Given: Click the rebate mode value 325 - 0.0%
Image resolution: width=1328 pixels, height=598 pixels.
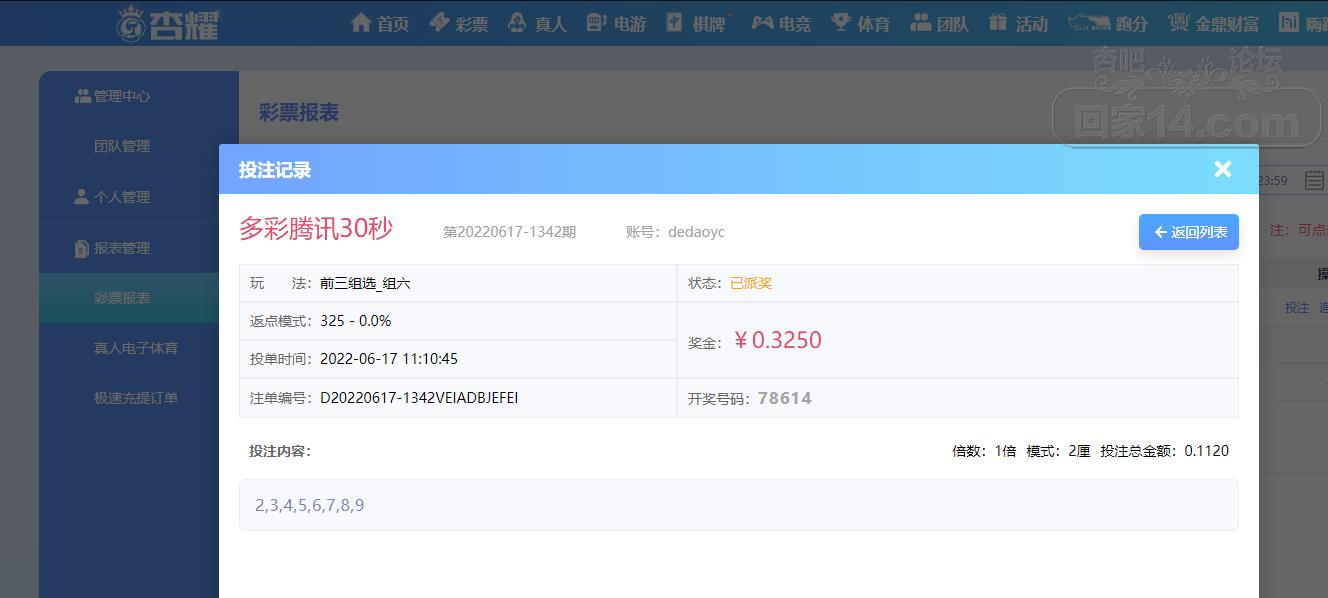Looking at the screenshot, I should pyautogui.click(x=356, y=321).
